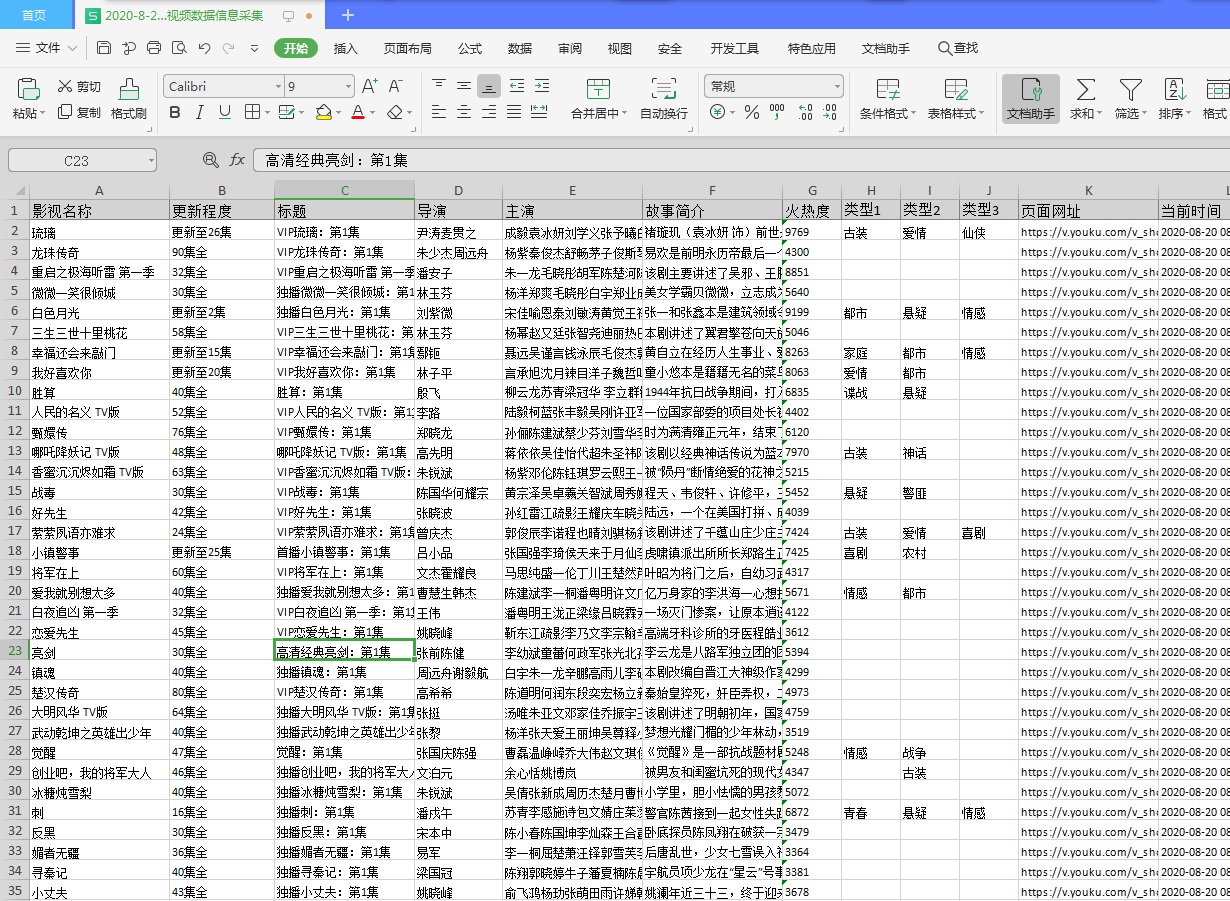Toggle Underline formatting

225,112
